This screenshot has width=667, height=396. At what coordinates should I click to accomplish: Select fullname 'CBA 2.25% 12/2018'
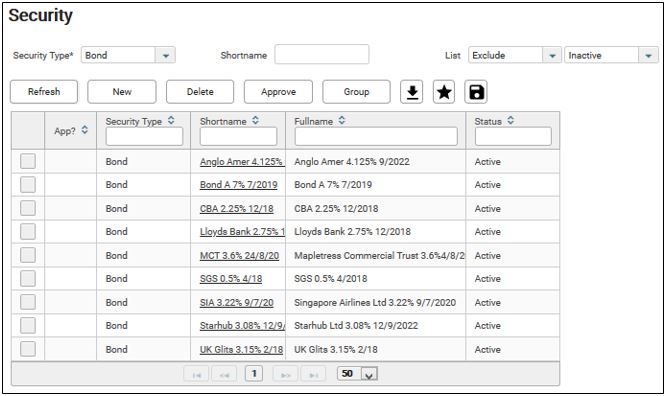tap(336, 208)
